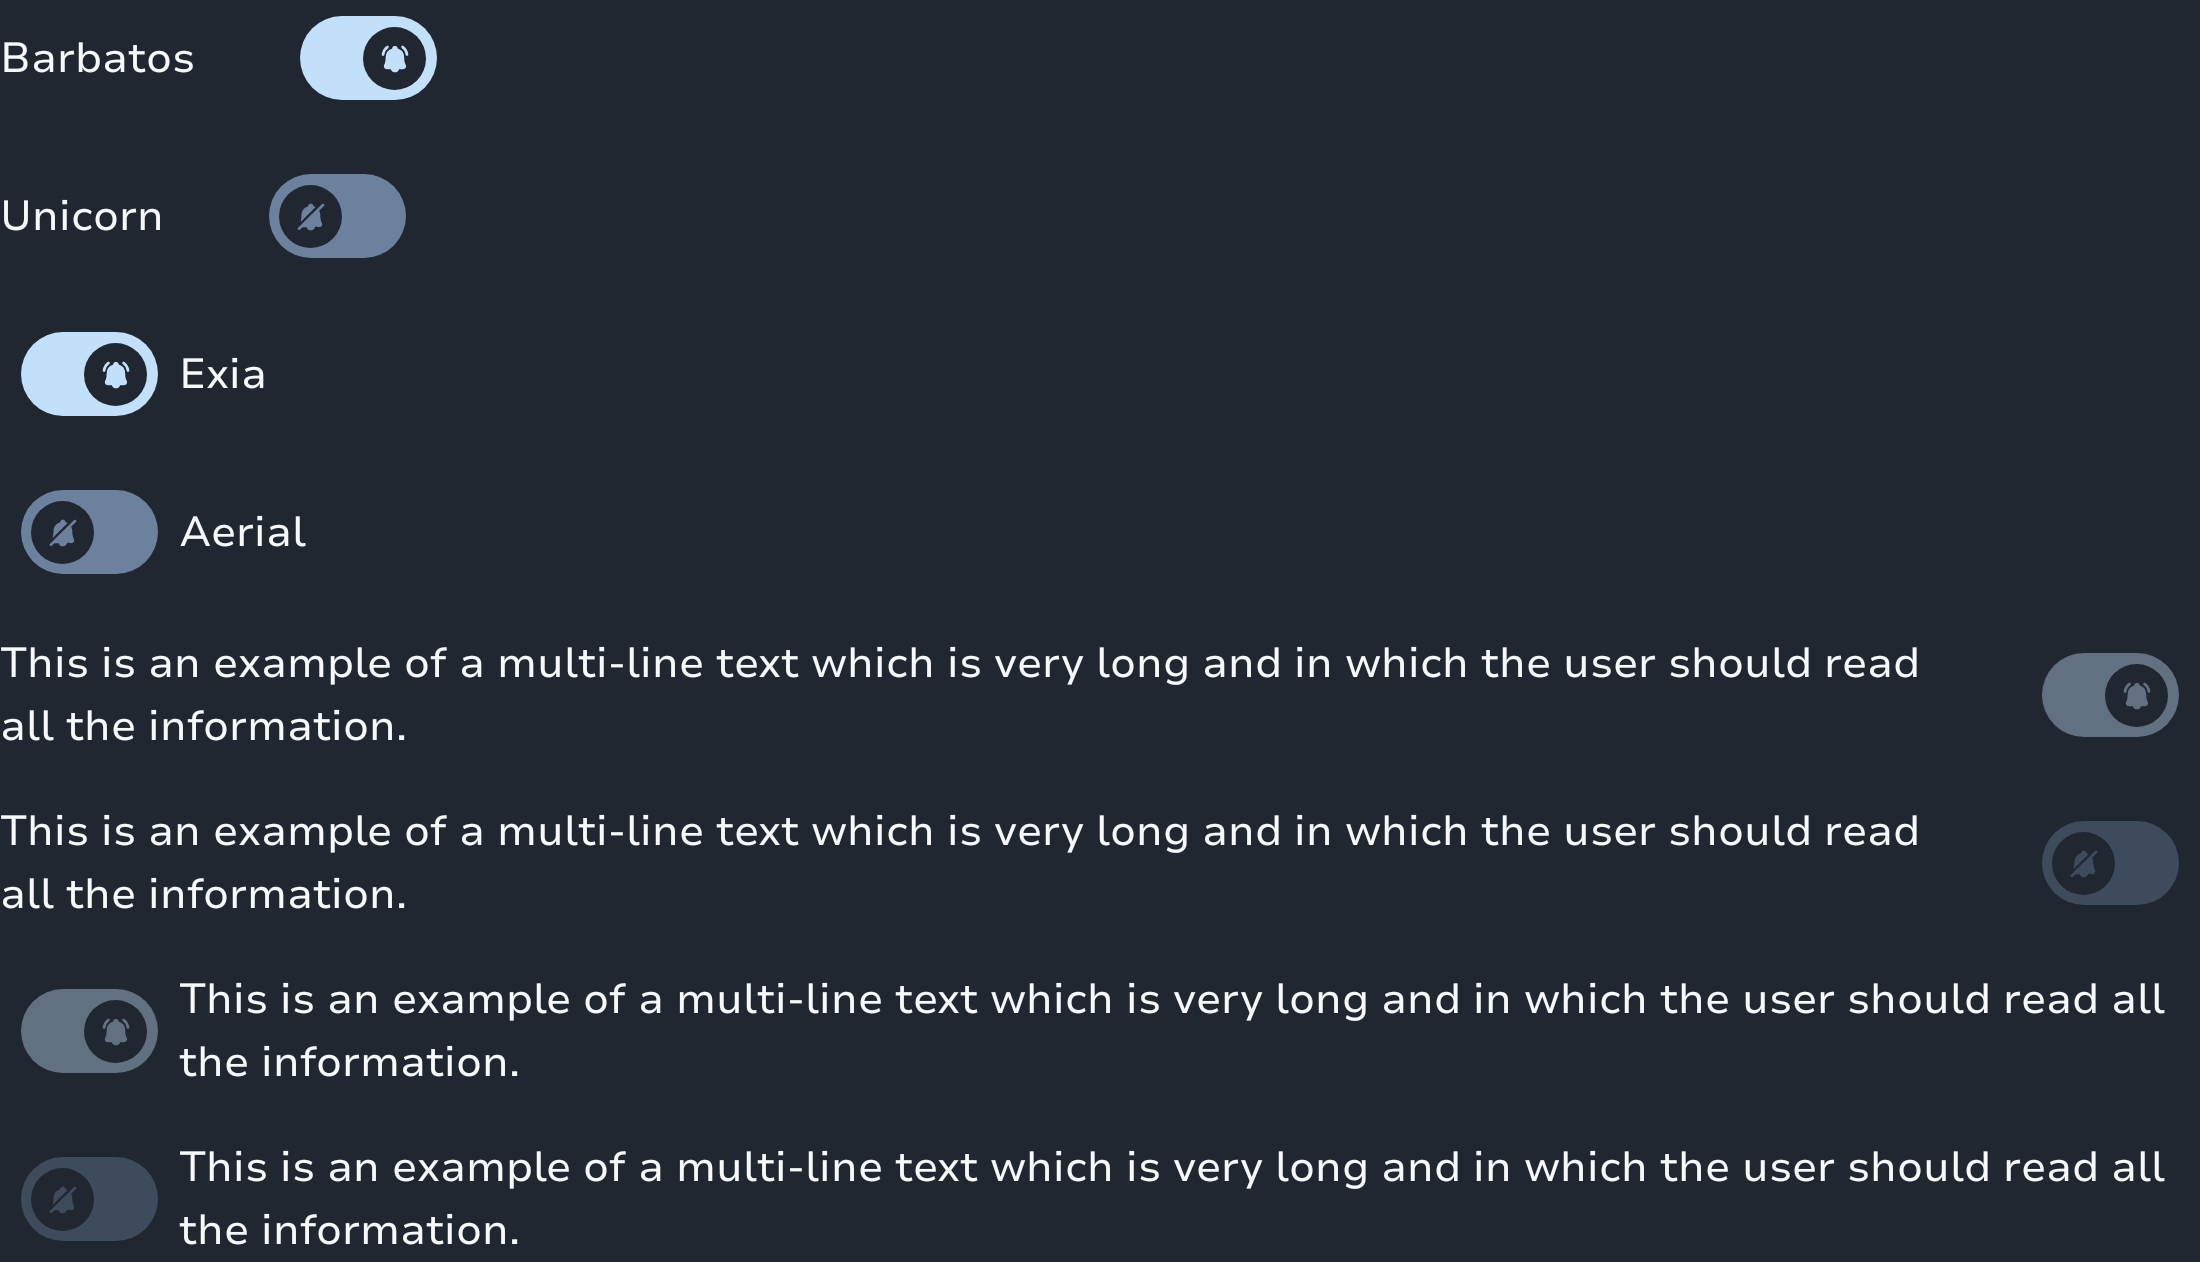Click muted bell icon right of second multi-line text

coord(2084,864)
